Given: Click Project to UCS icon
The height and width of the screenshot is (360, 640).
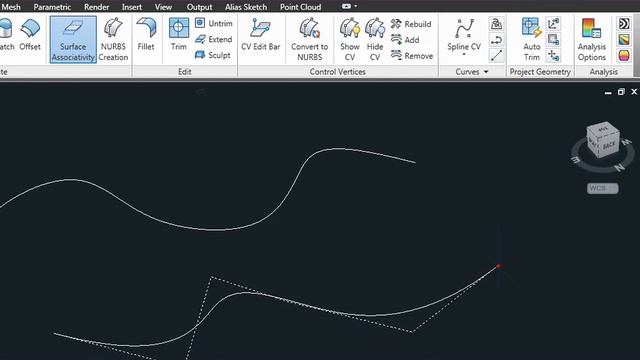Looking at the screenshot, I should pos(553,24).
